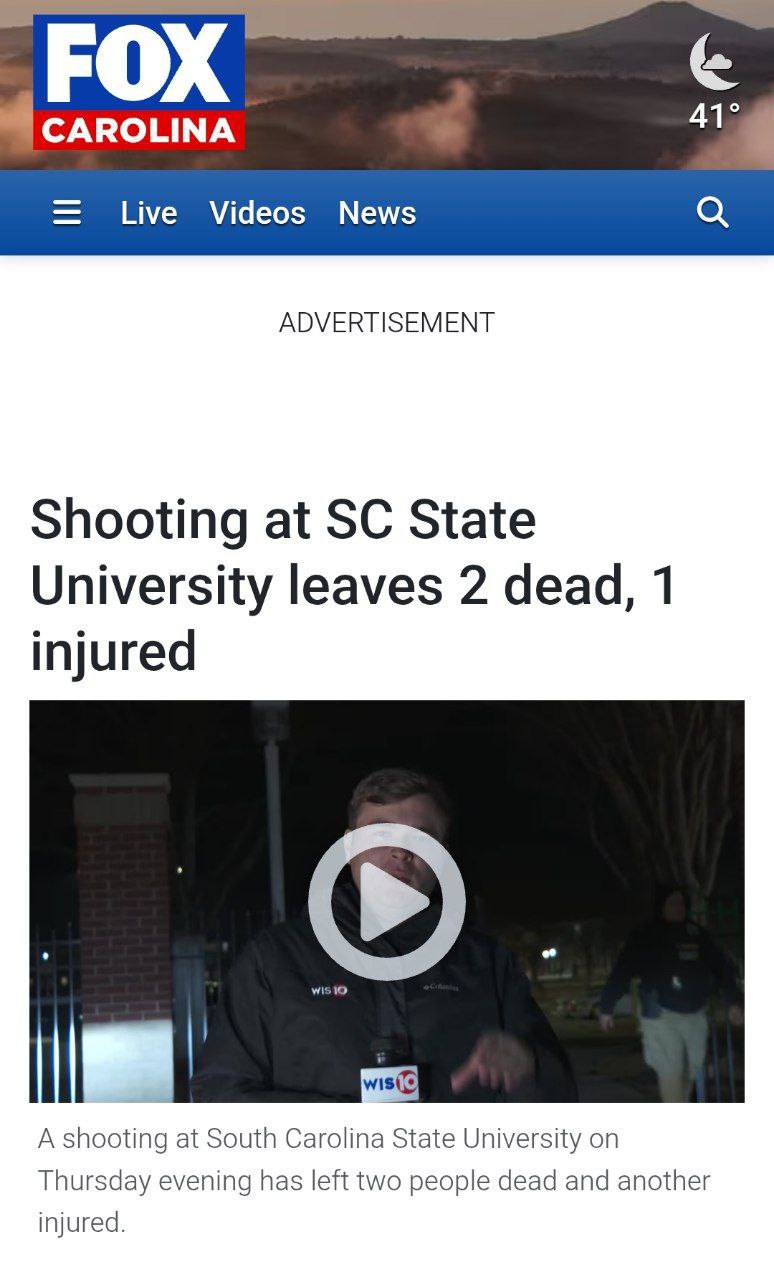774x1280 pixels.
Task: Click the 41° temperature reading
Action: point(715,116)
